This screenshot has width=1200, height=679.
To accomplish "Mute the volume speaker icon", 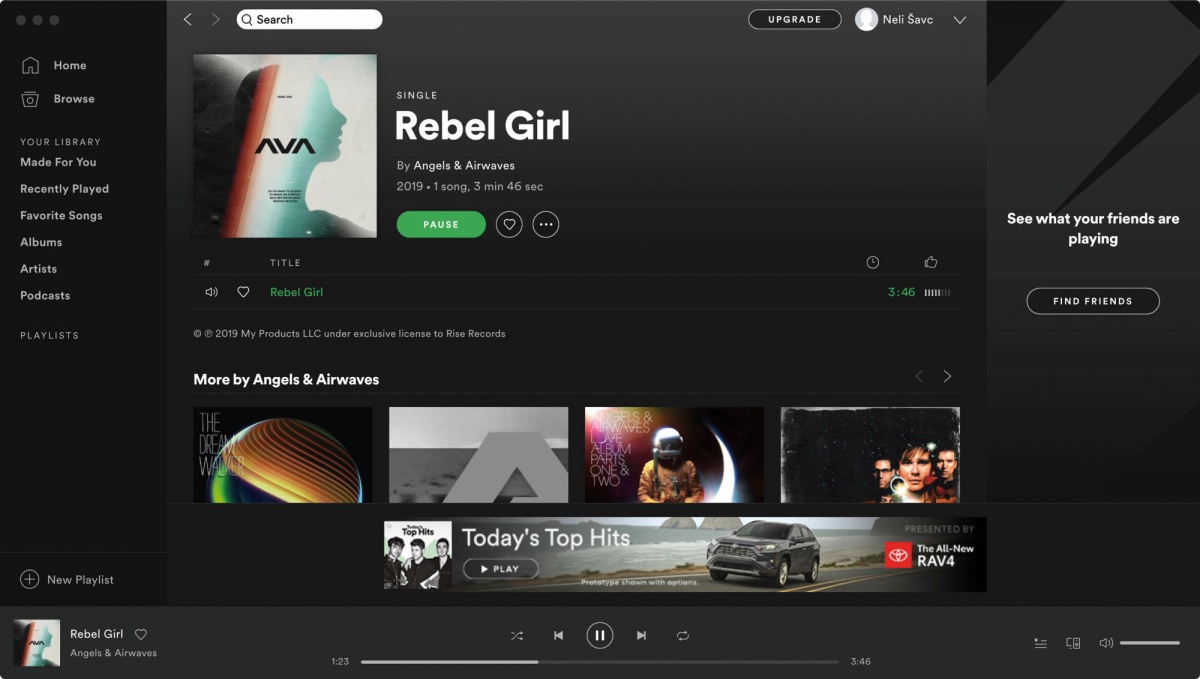I will click(x=1106, y=643).
